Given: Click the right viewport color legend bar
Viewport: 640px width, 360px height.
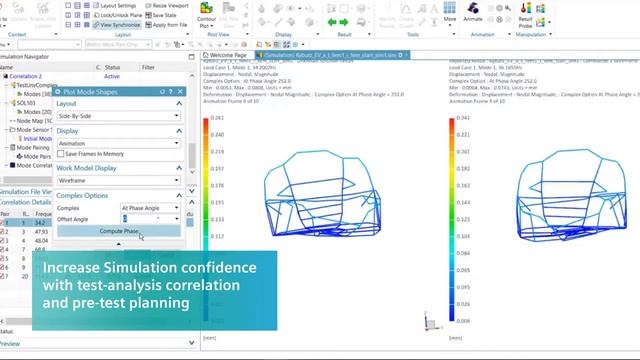Looking at the screenshot, I should [x=451, y=219].
